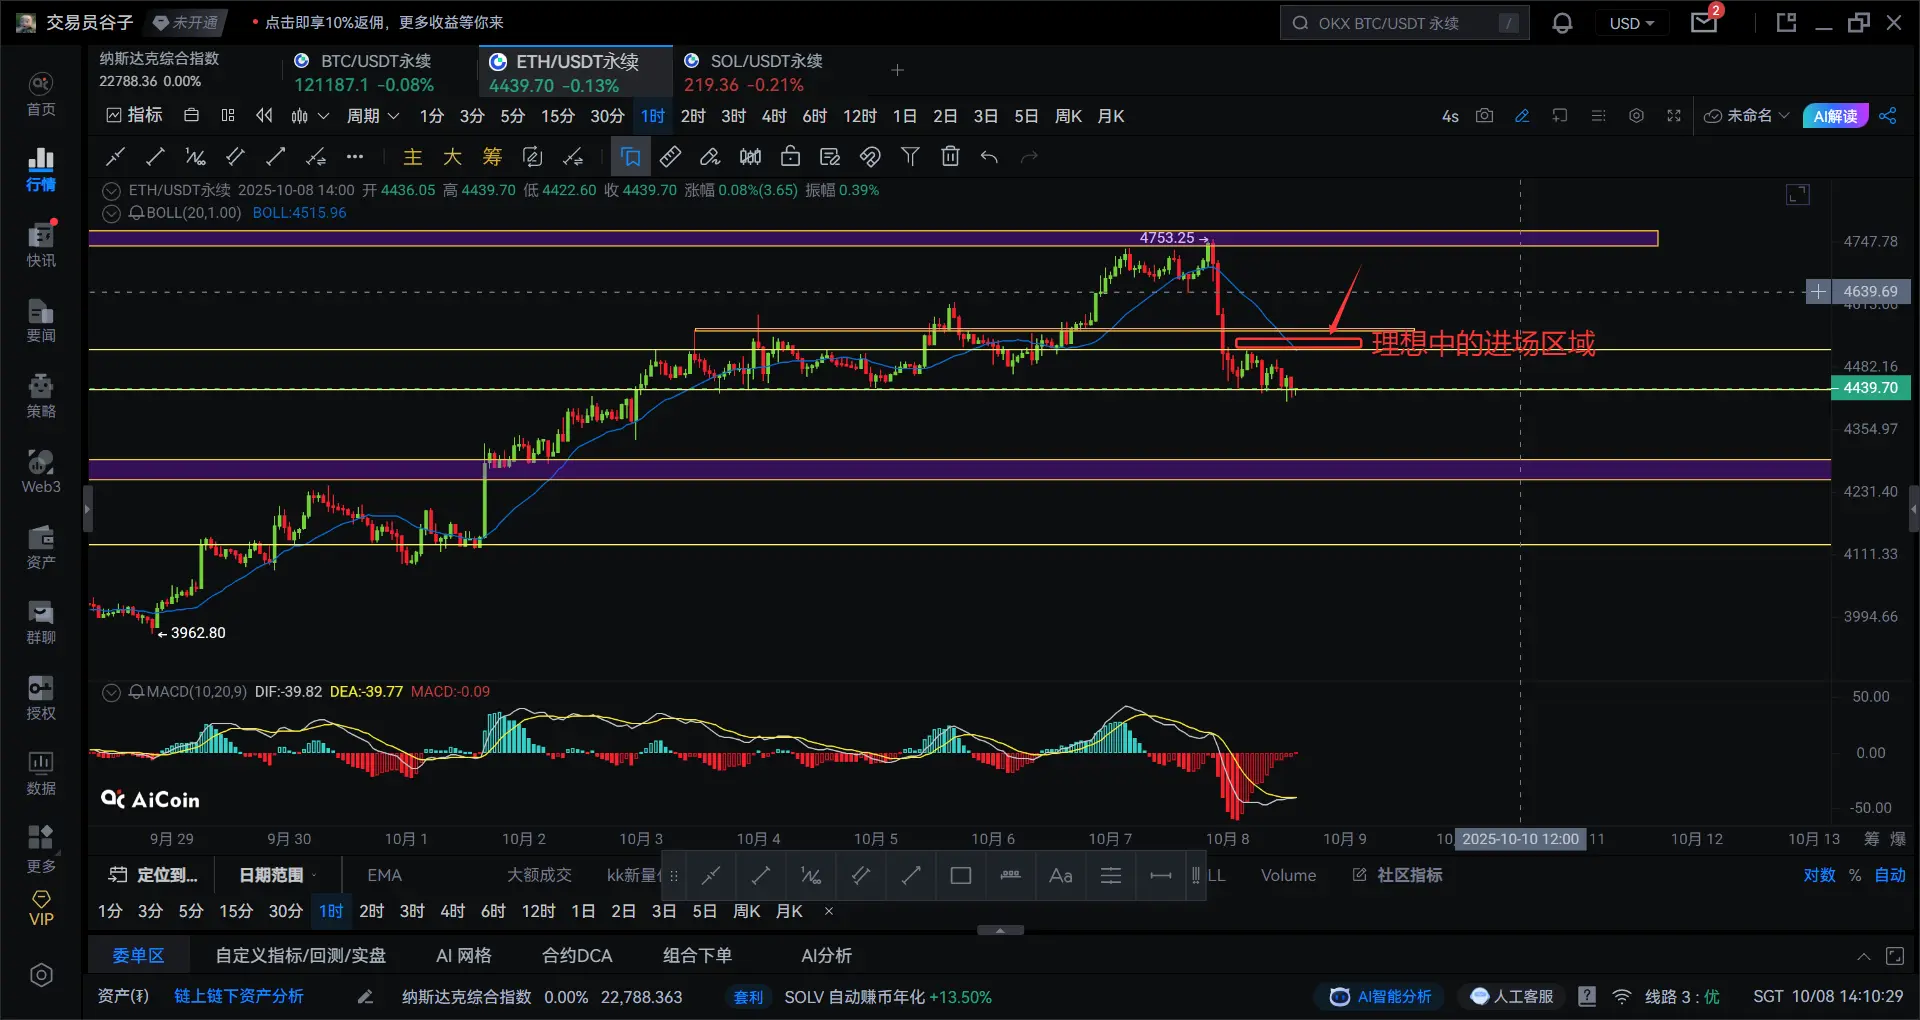Screen dimensions: 1920x1020
Task: Select the 合约DCA tab
Action: (577, 956)
